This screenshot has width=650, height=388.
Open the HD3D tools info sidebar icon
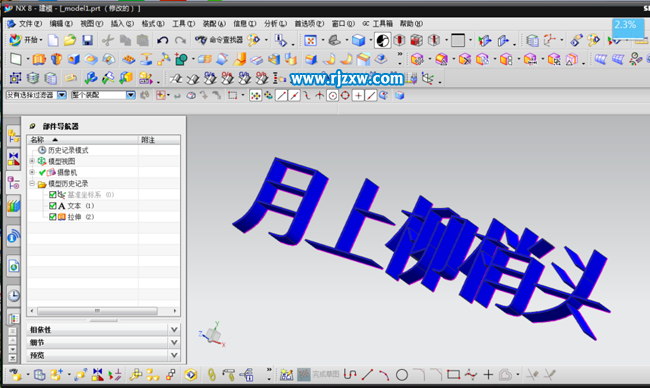pyautogui.click(x=13, y=236)
